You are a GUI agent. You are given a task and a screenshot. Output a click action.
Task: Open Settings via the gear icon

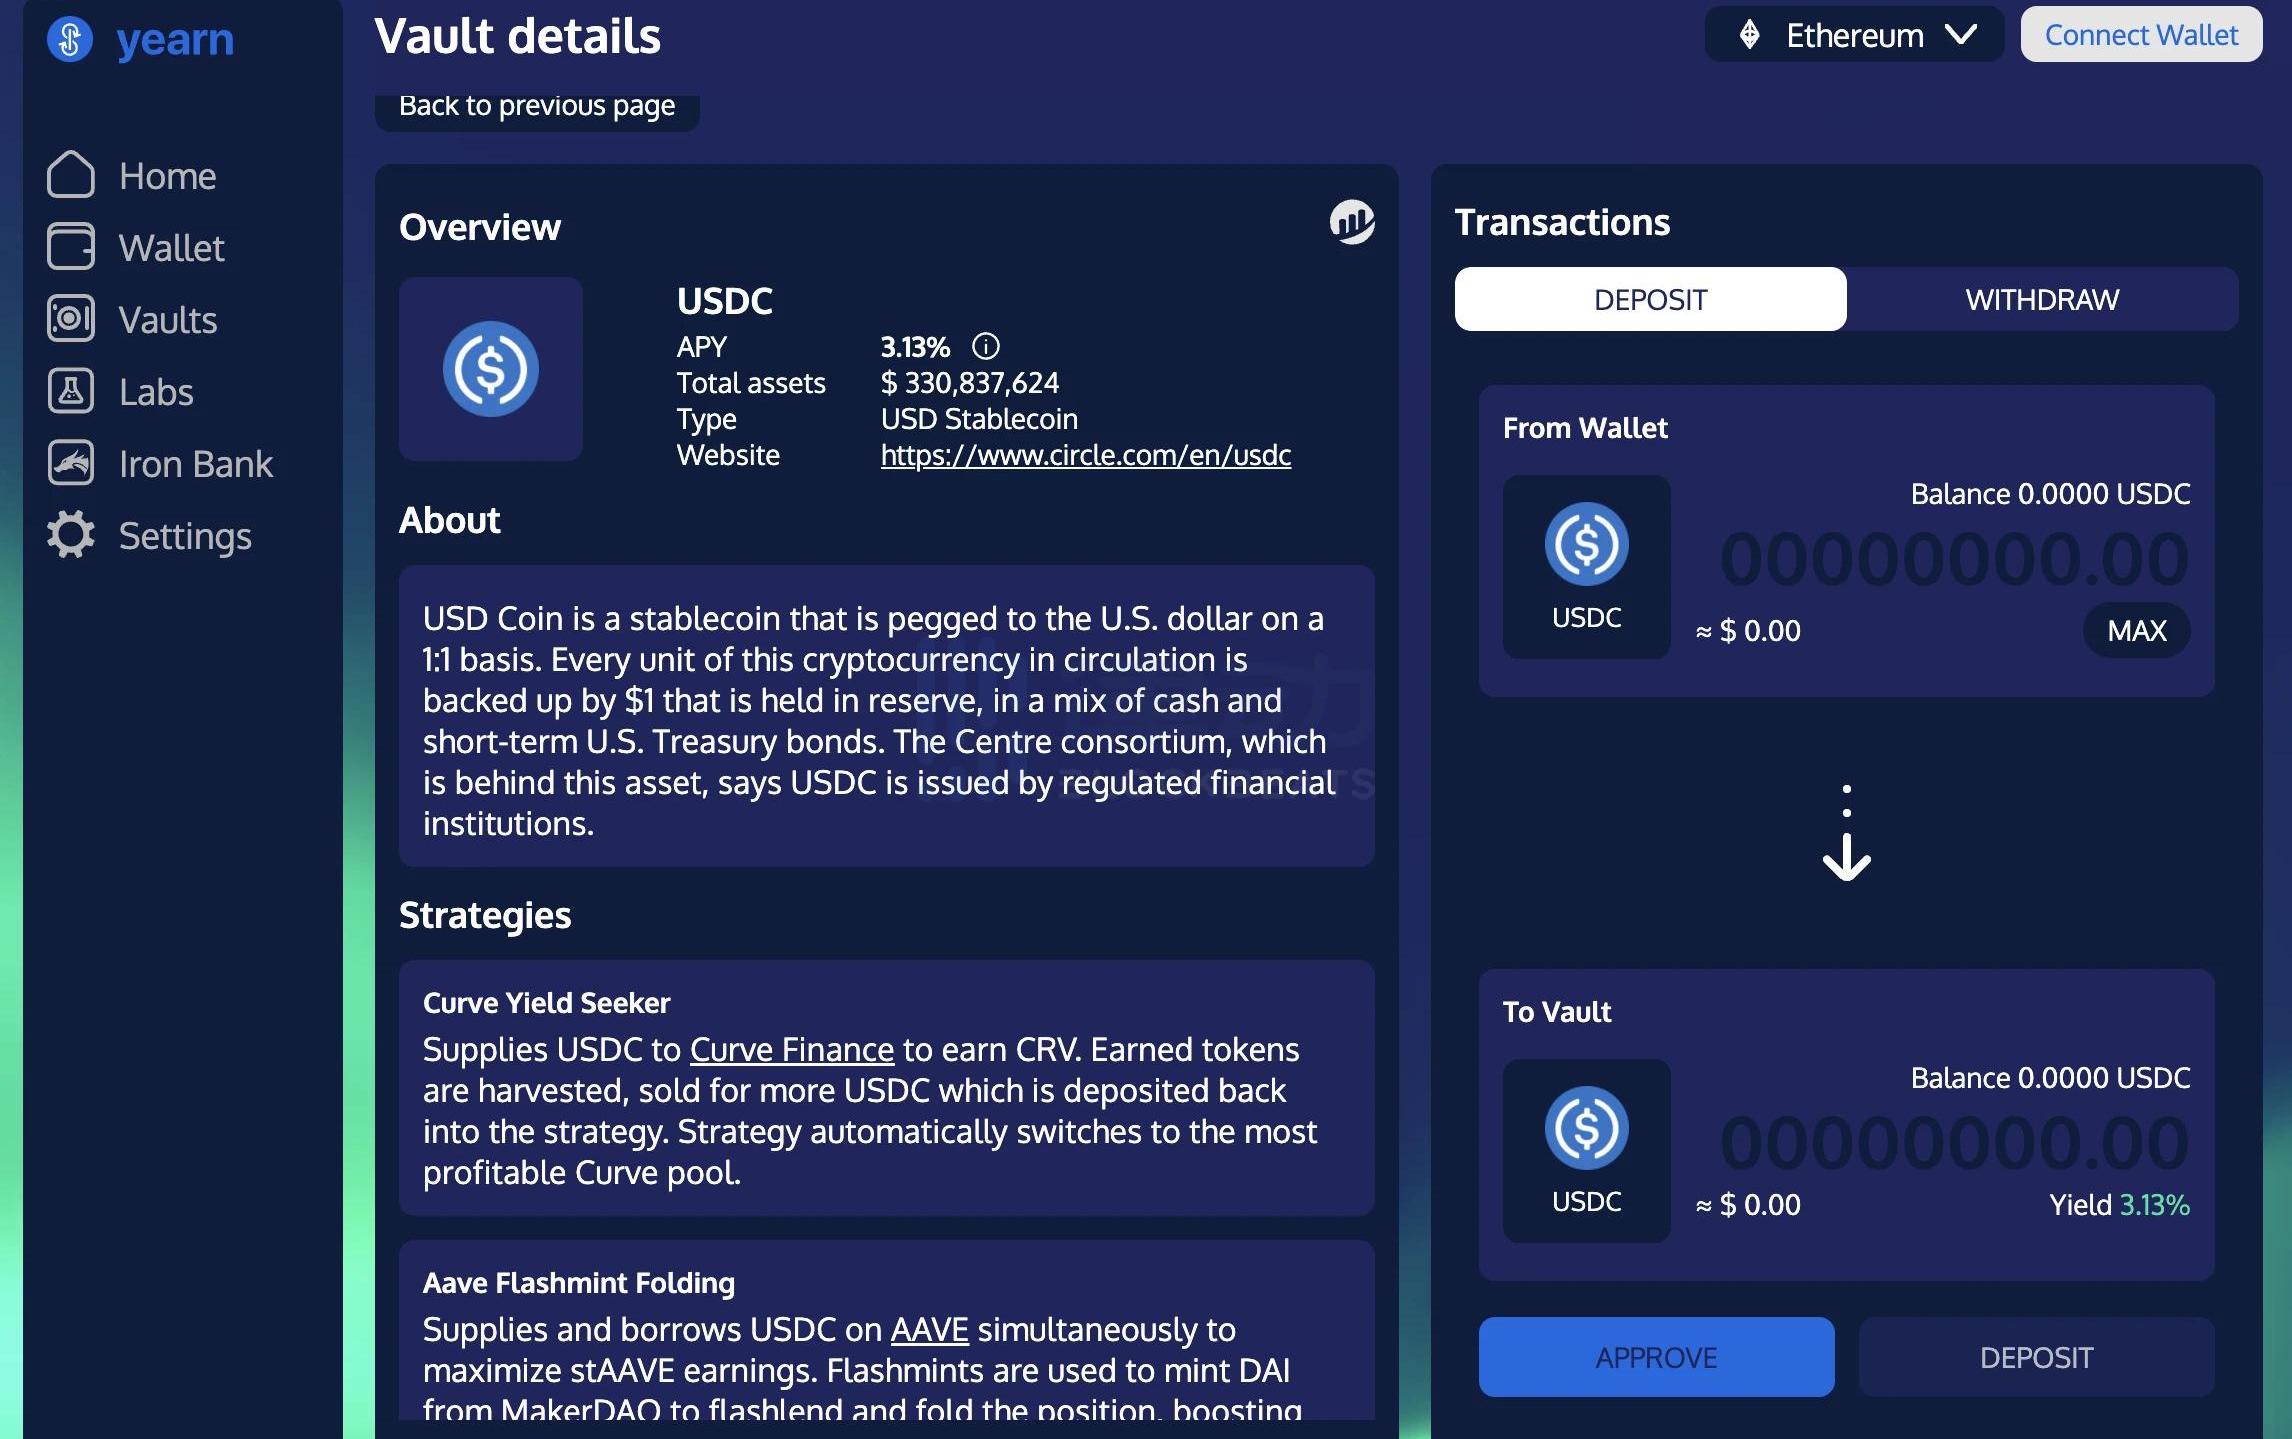tap(71, 536)
